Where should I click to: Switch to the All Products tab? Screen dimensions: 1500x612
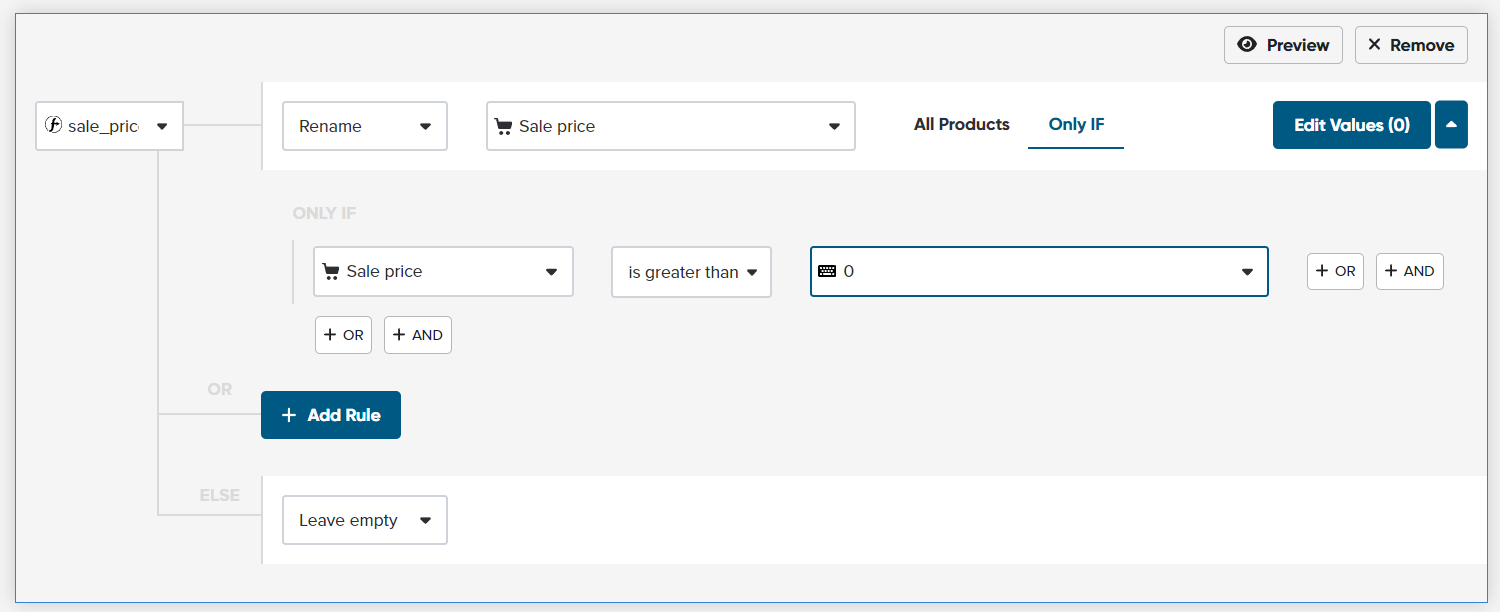pos(961,124)
